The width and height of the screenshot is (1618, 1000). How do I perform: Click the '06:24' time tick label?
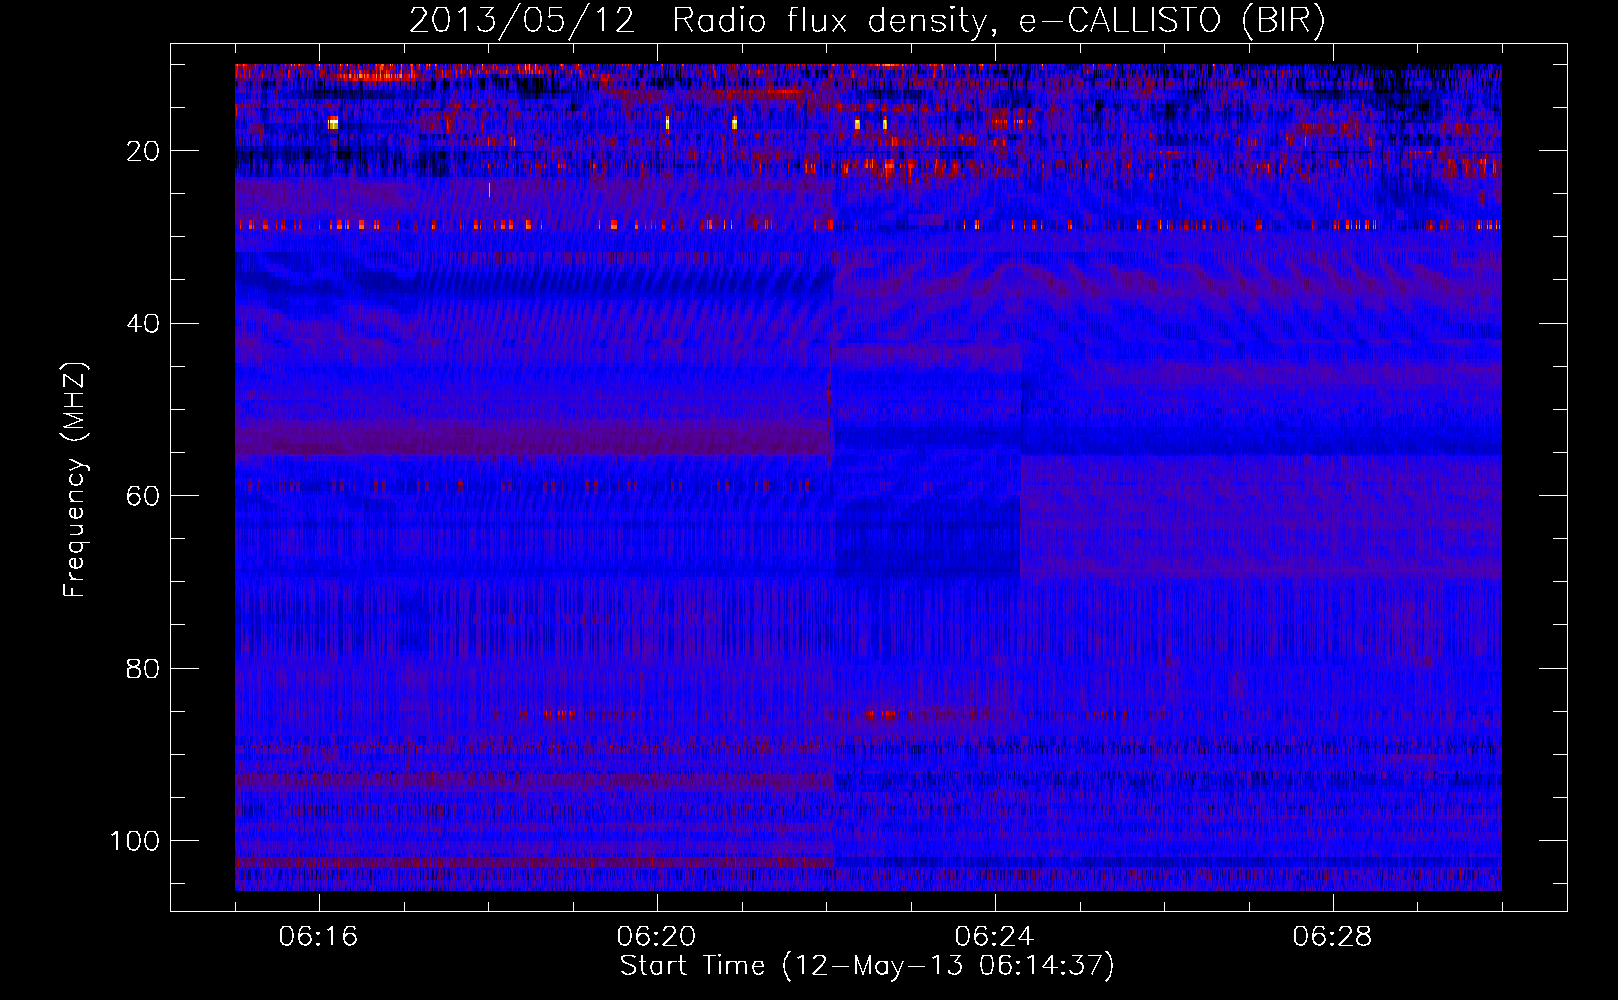[x=995, y=937]
